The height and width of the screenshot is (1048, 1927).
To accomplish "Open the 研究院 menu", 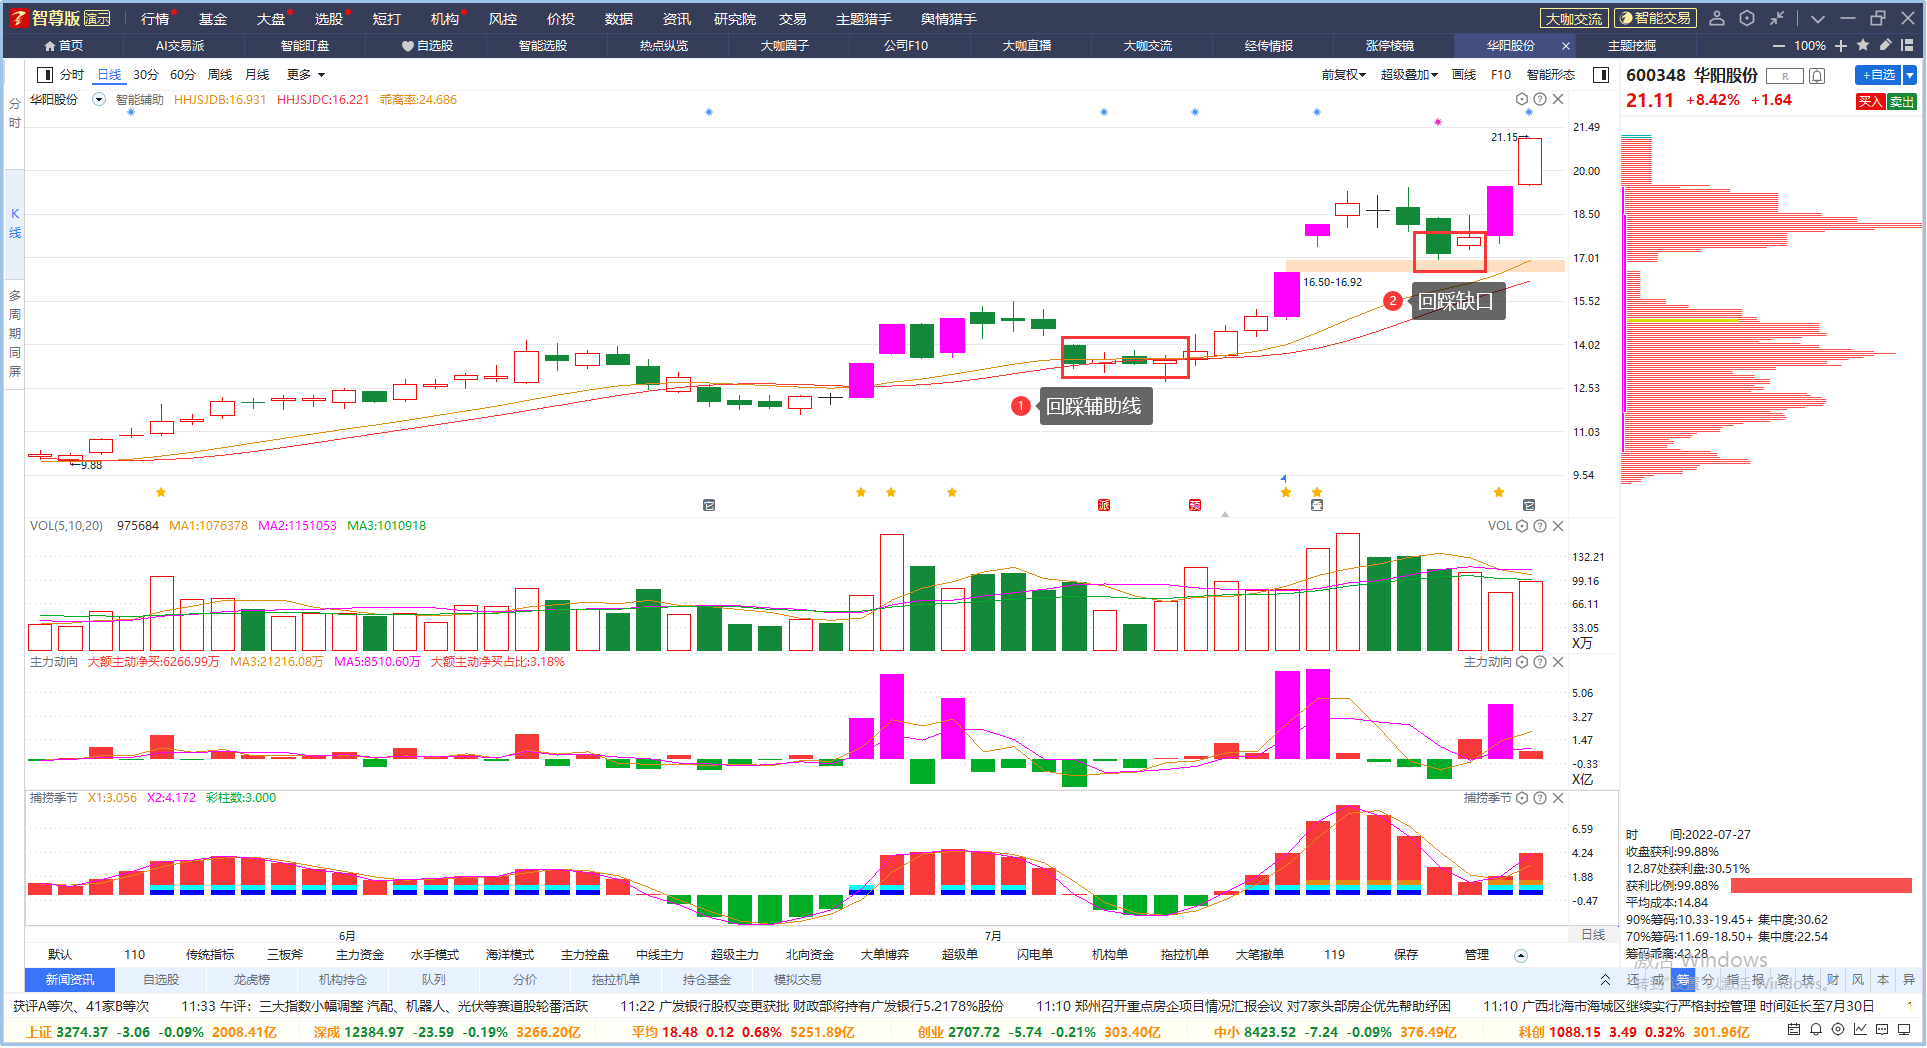I will (x=735, y=19).
